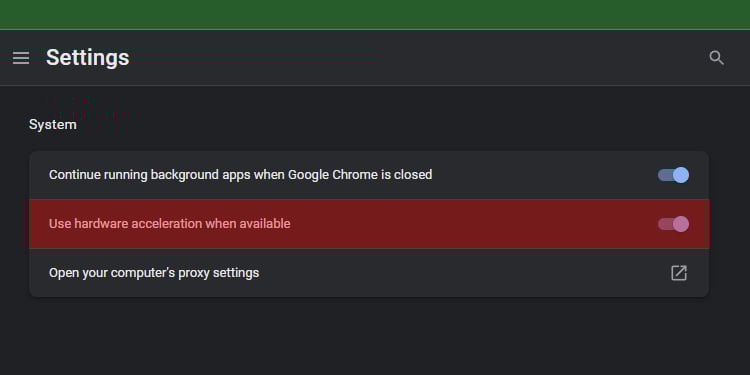
Task: Click 'Open your computer's proxy settings'
Action: (154, 273)
